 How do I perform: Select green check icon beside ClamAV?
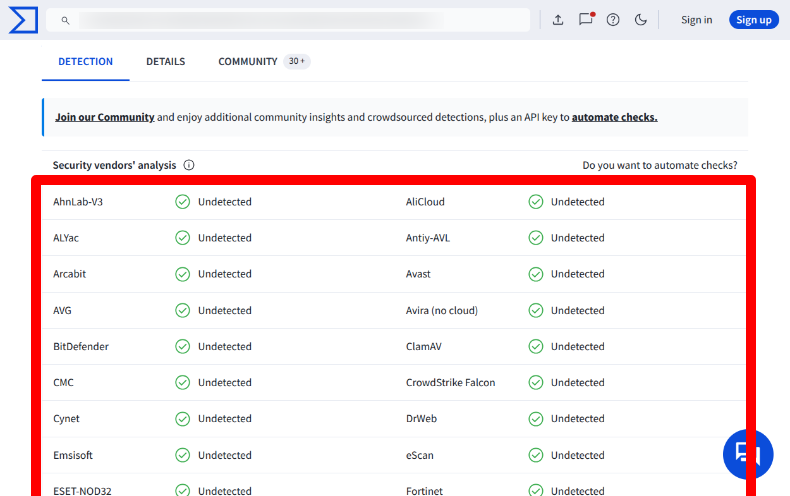click(536, 346)
